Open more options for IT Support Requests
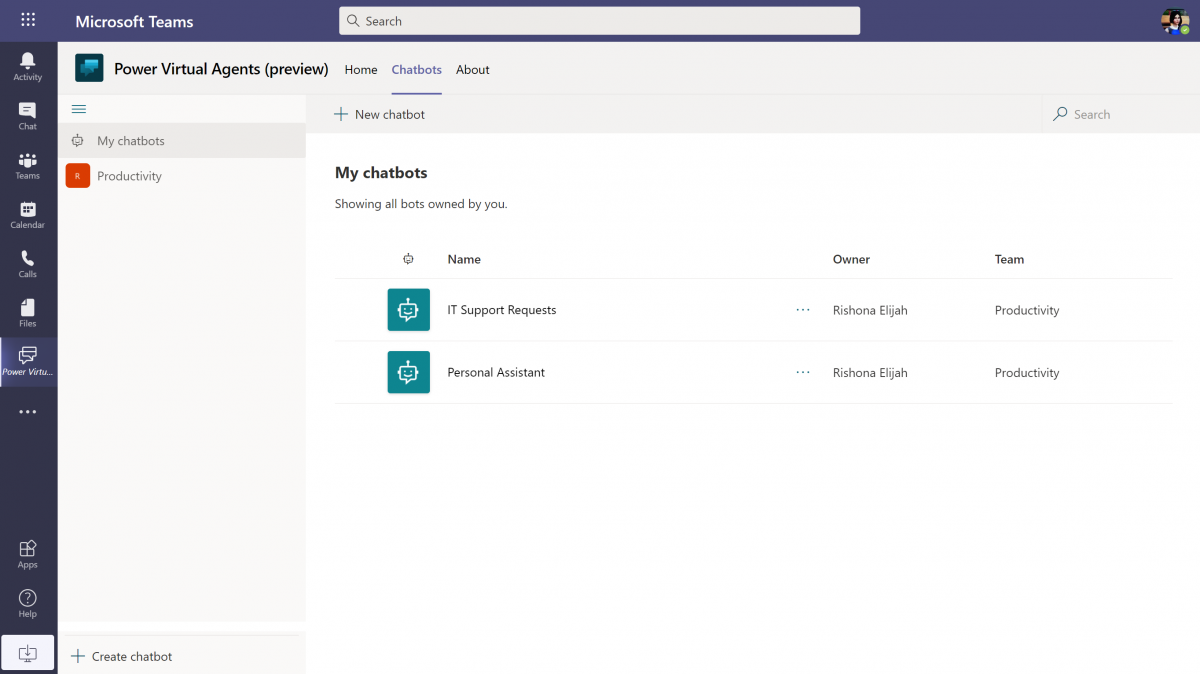1200x674 pixels. (802, 310)
